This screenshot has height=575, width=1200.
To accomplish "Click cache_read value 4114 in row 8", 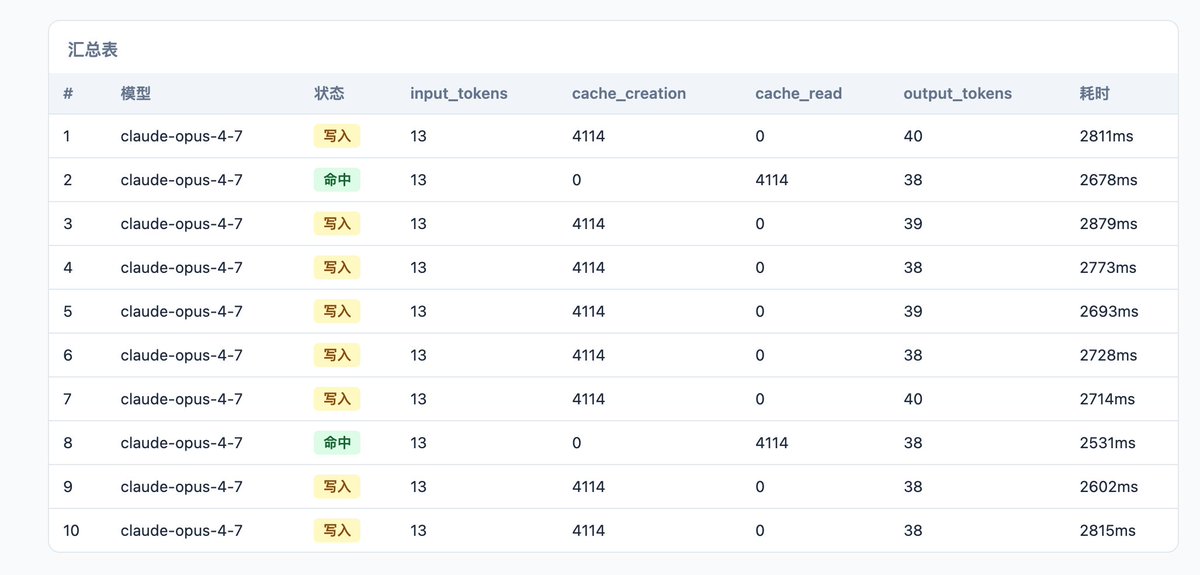I will click(x=772, y=443).
